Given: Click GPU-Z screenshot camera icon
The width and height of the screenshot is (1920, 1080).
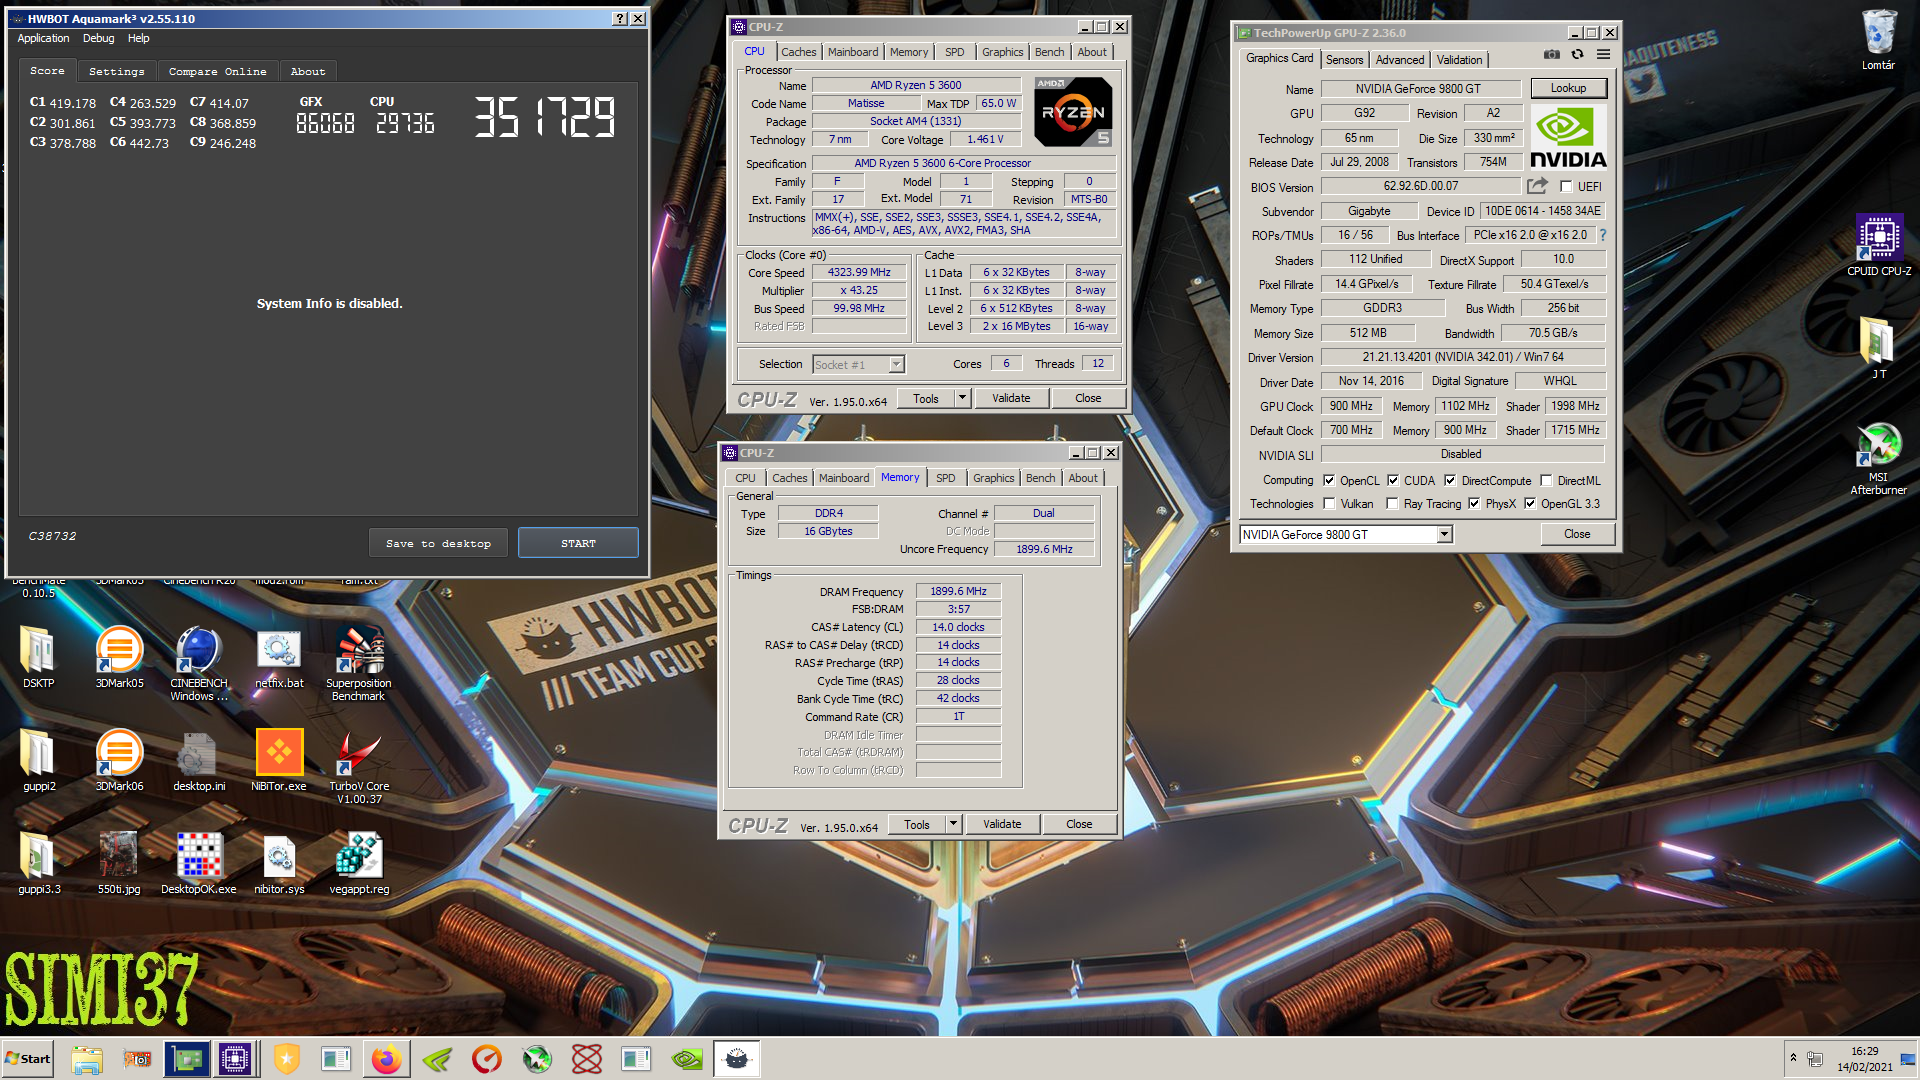Looking at the screenshot, I should tap(1551, 55).
